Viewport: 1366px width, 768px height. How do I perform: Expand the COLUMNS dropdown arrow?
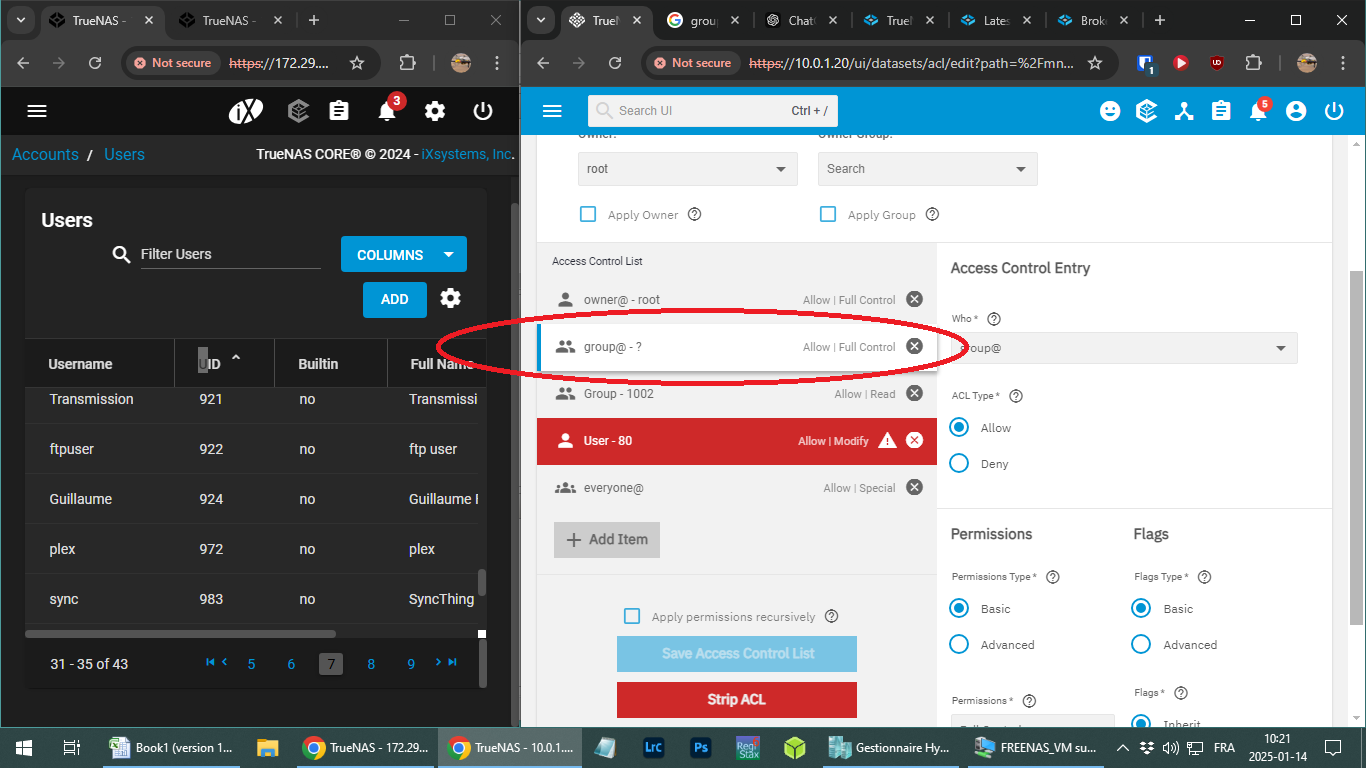click(x=449, y=254)
